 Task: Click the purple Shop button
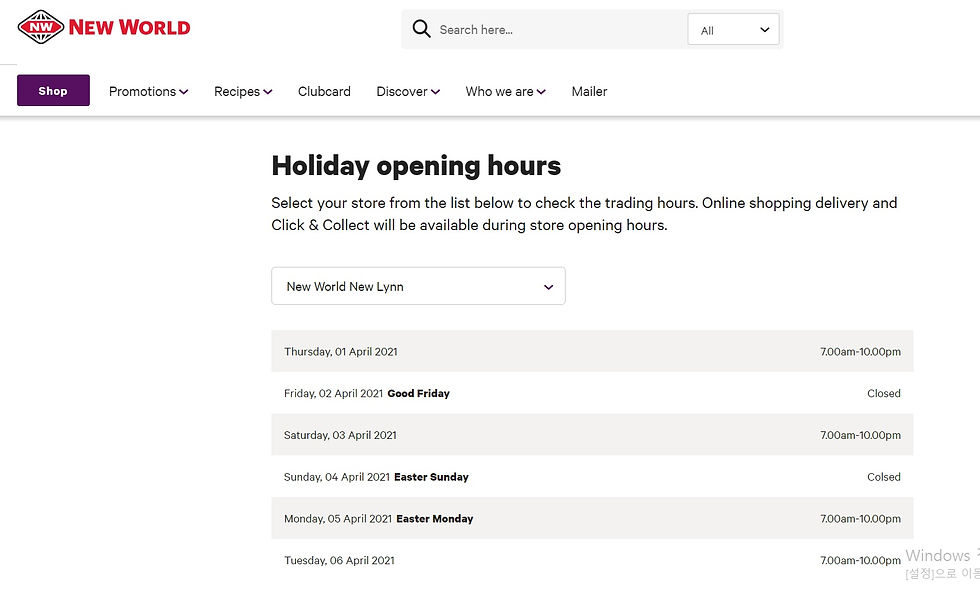click(x=53, y=91)
